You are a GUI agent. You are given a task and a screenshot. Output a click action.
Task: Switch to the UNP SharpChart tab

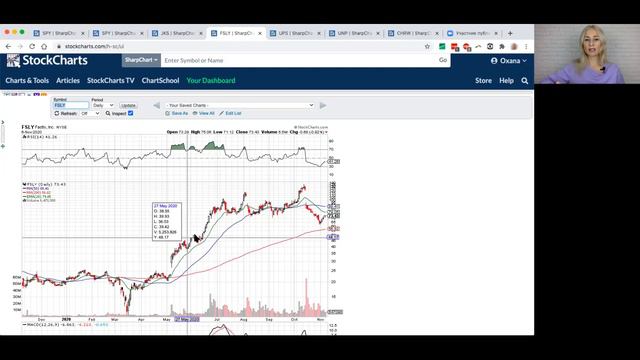click(x=354, y=33)
